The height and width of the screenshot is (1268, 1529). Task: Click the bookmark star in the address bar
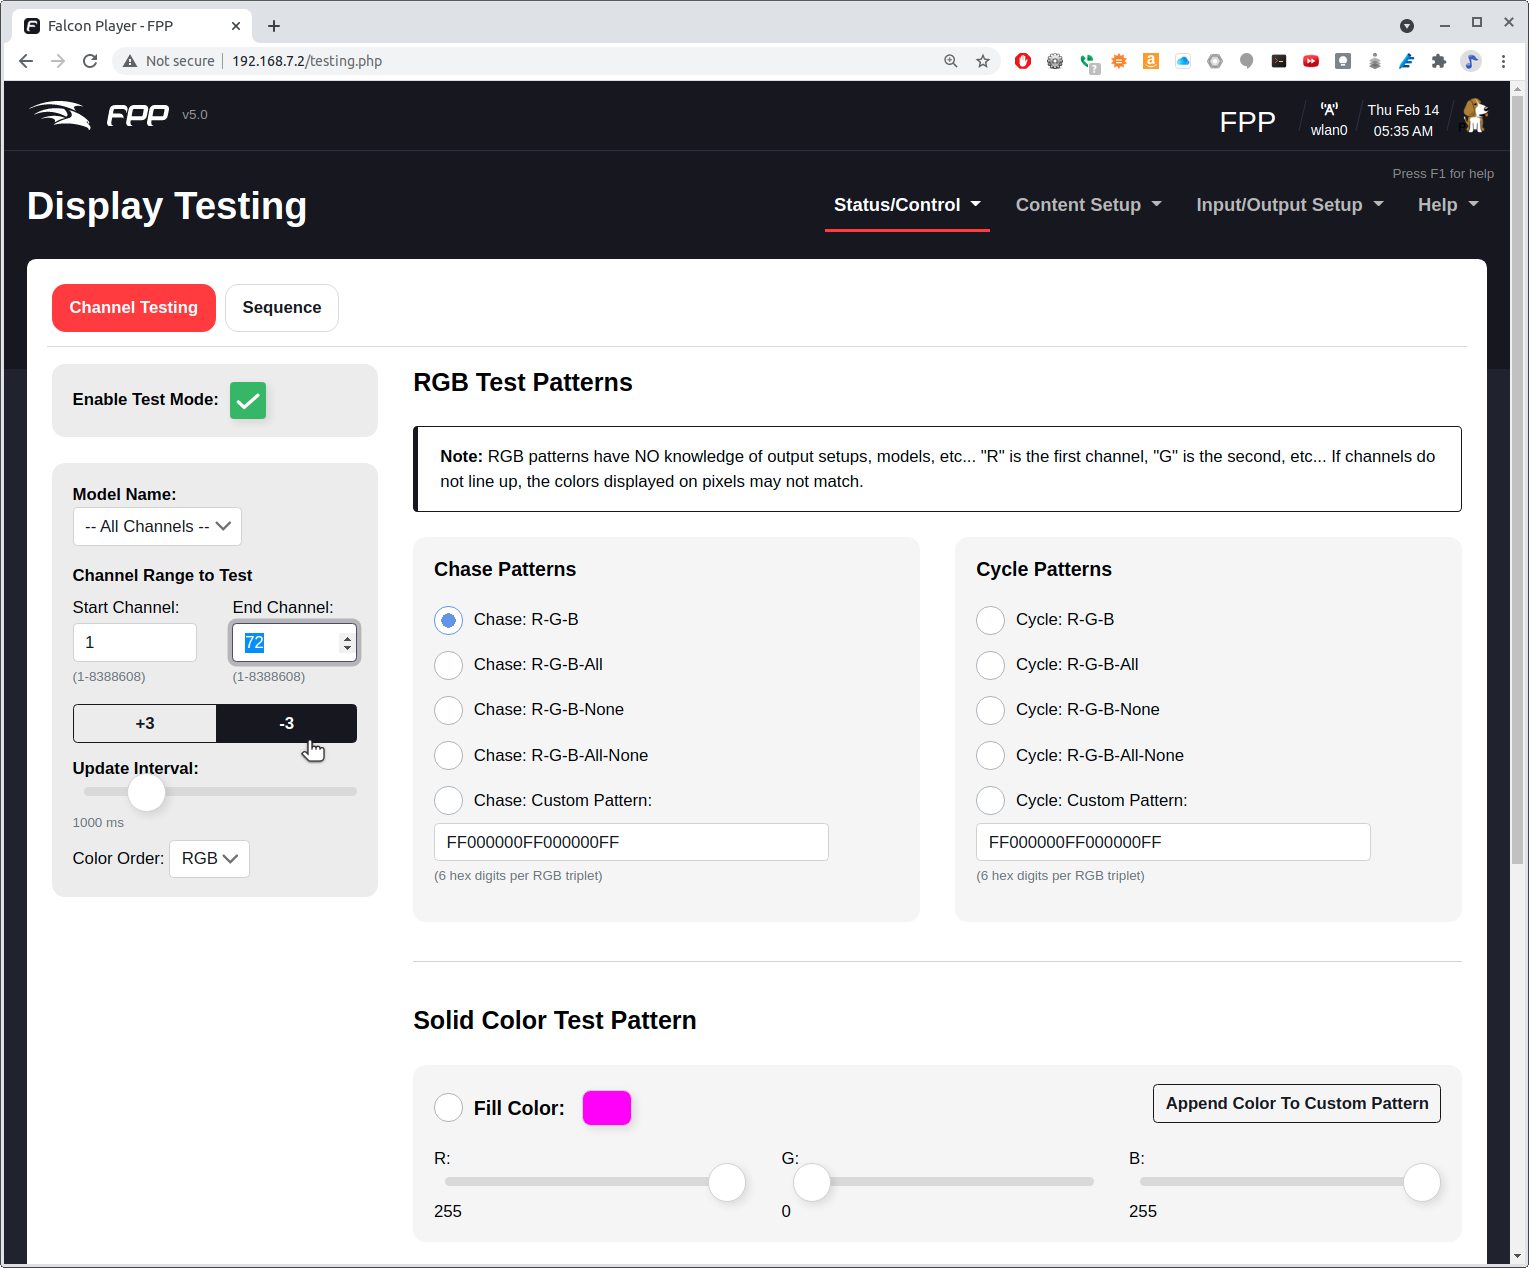(983, 61)
